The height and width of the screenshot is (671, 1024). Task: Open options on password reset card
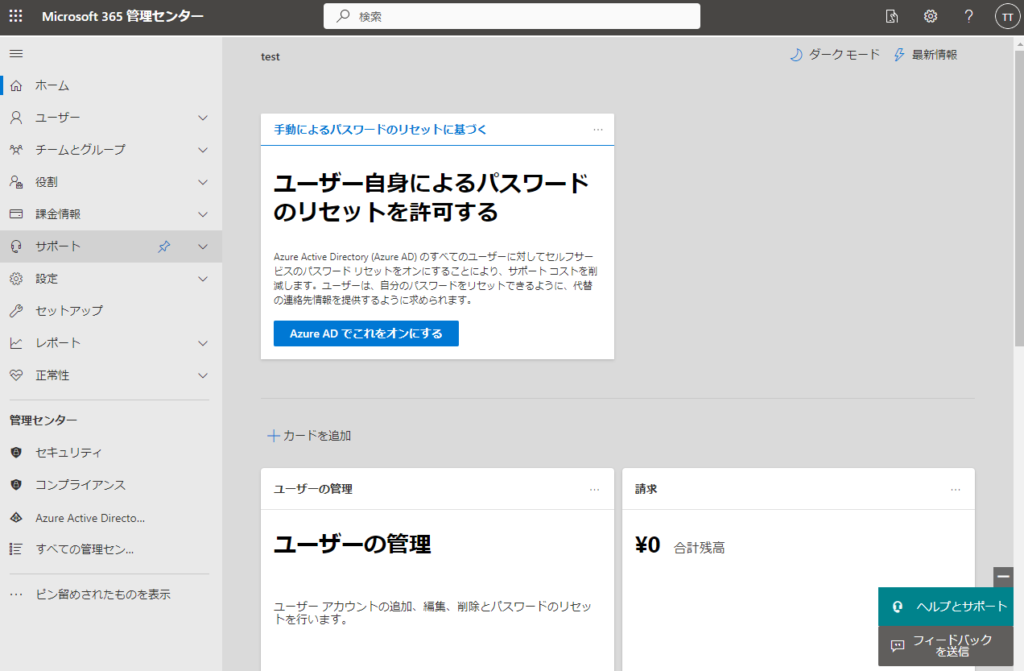coord(598,129)
